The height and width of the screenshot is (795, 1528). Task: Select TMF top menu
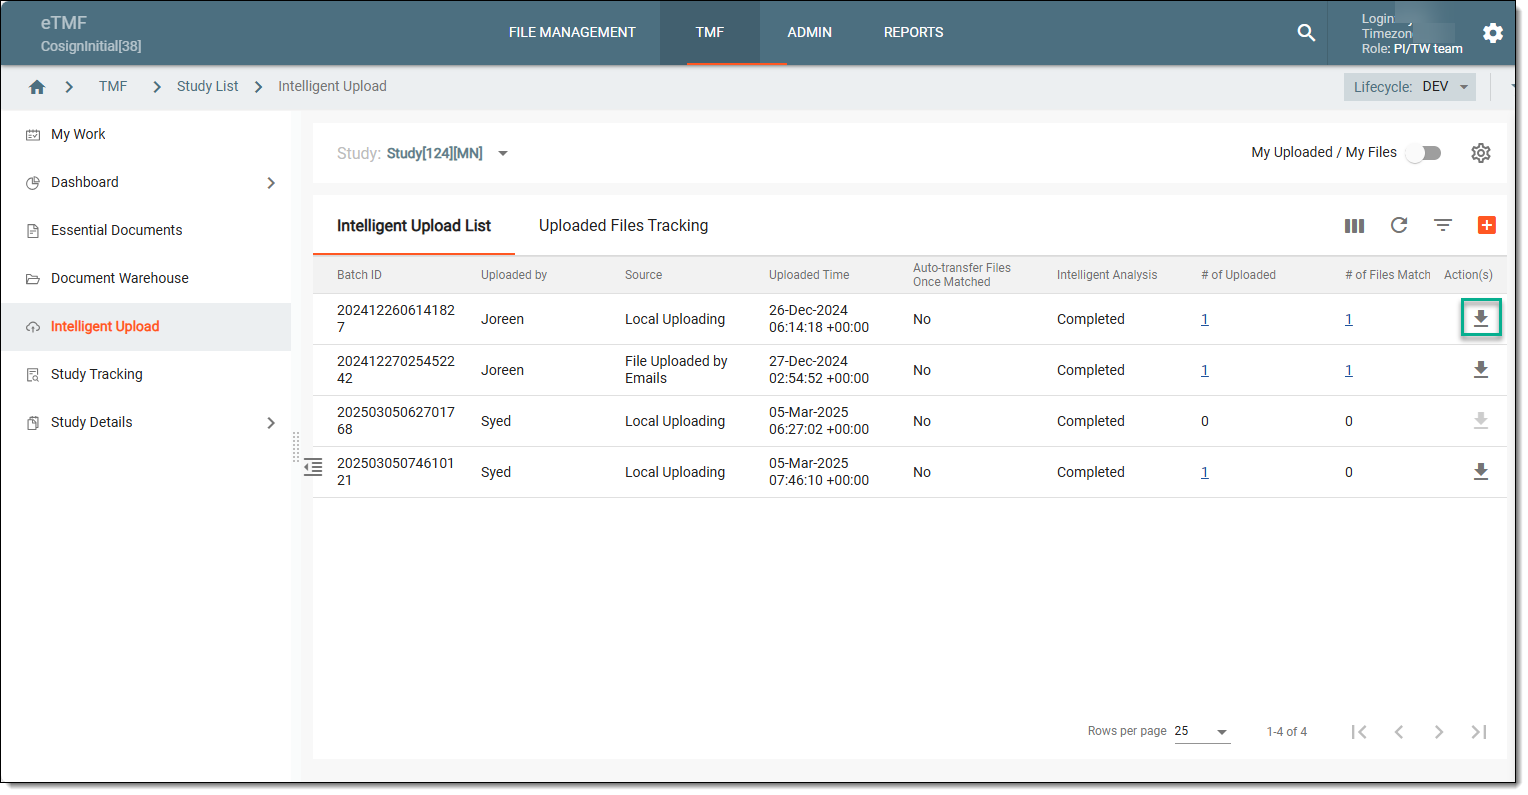click(x=710, y=33)
